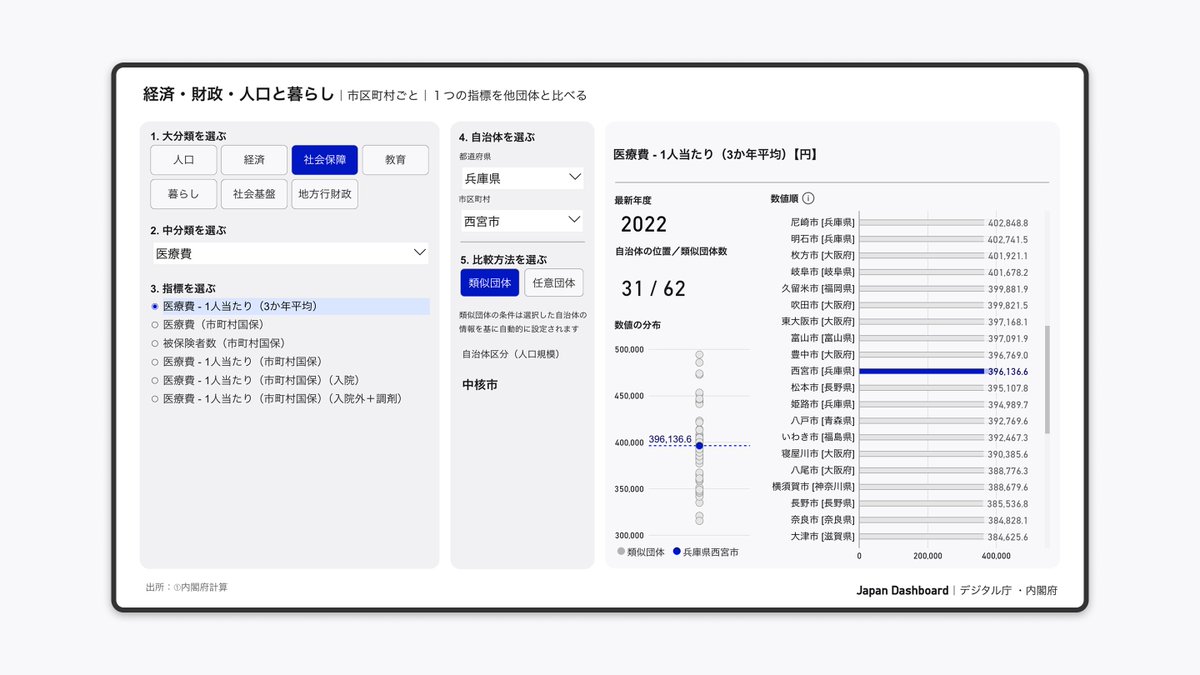Click the 長野市 [長野県] row

[910, 503]
